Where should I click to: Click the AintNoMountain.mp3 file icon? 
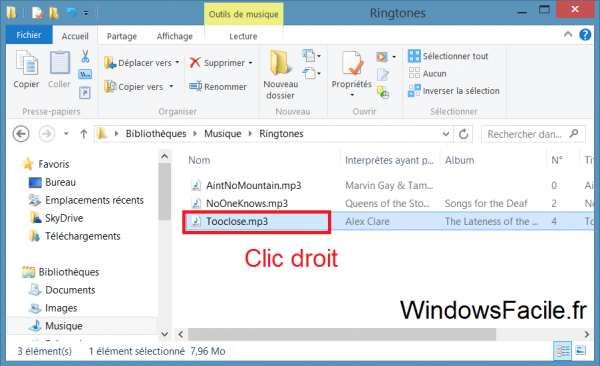(196, 185)
